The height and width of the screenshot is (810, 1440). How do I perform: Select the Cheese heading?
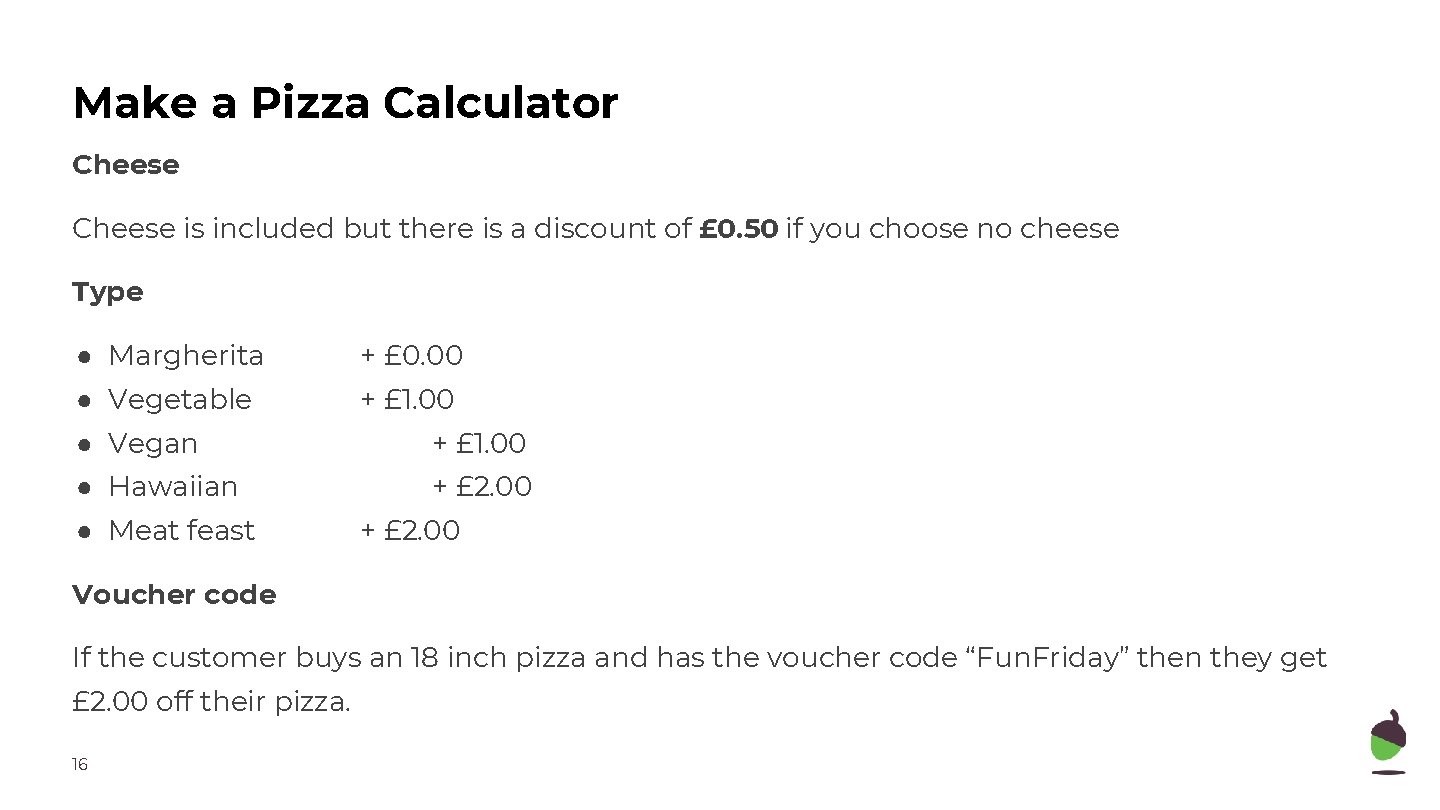click(126, 165)
